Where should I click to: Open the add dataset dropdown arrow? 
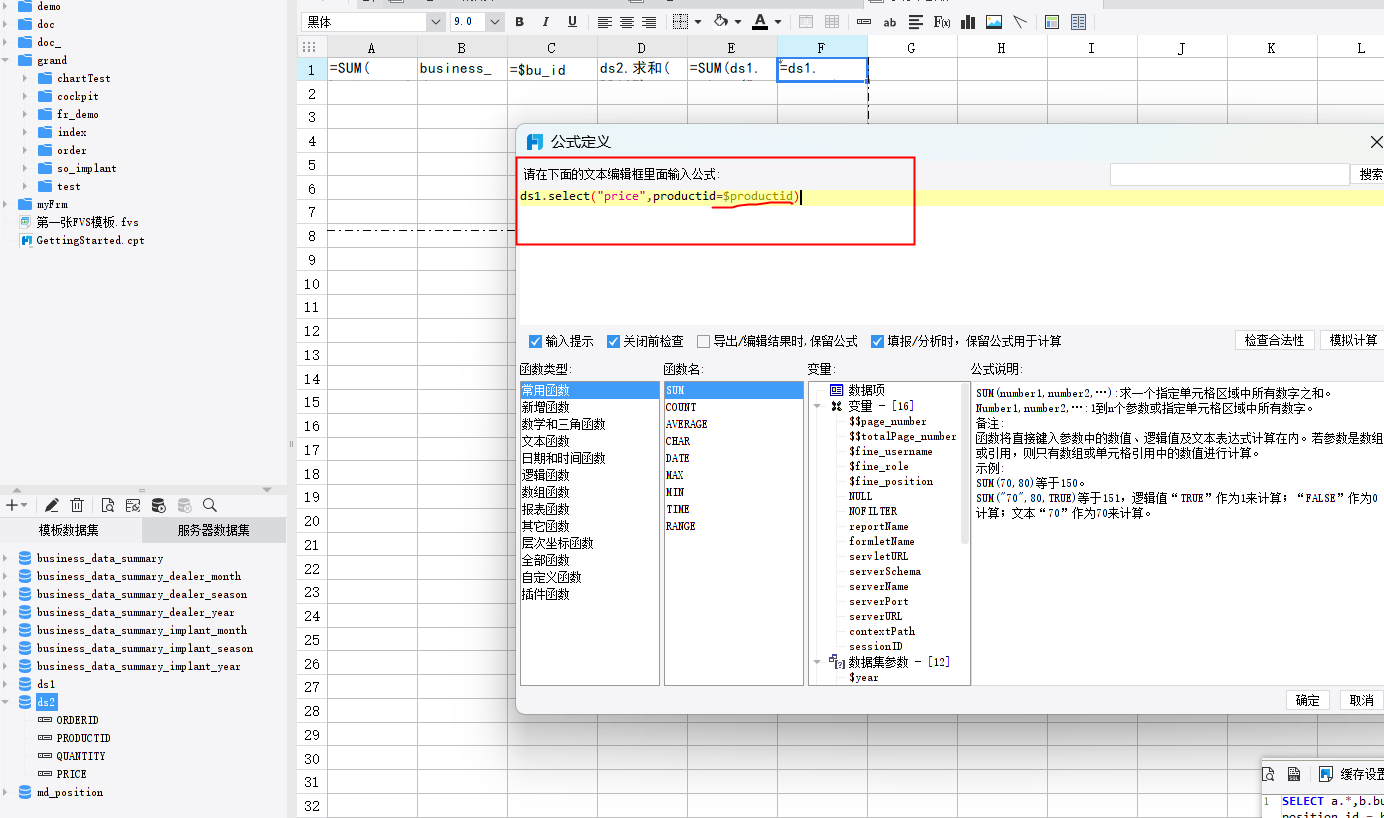click(x=24, y=506)
